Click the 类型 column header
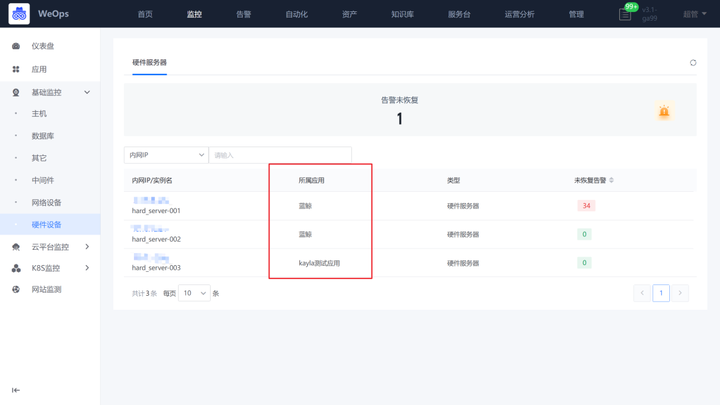The image size is (720, 405). click(453, 180)
